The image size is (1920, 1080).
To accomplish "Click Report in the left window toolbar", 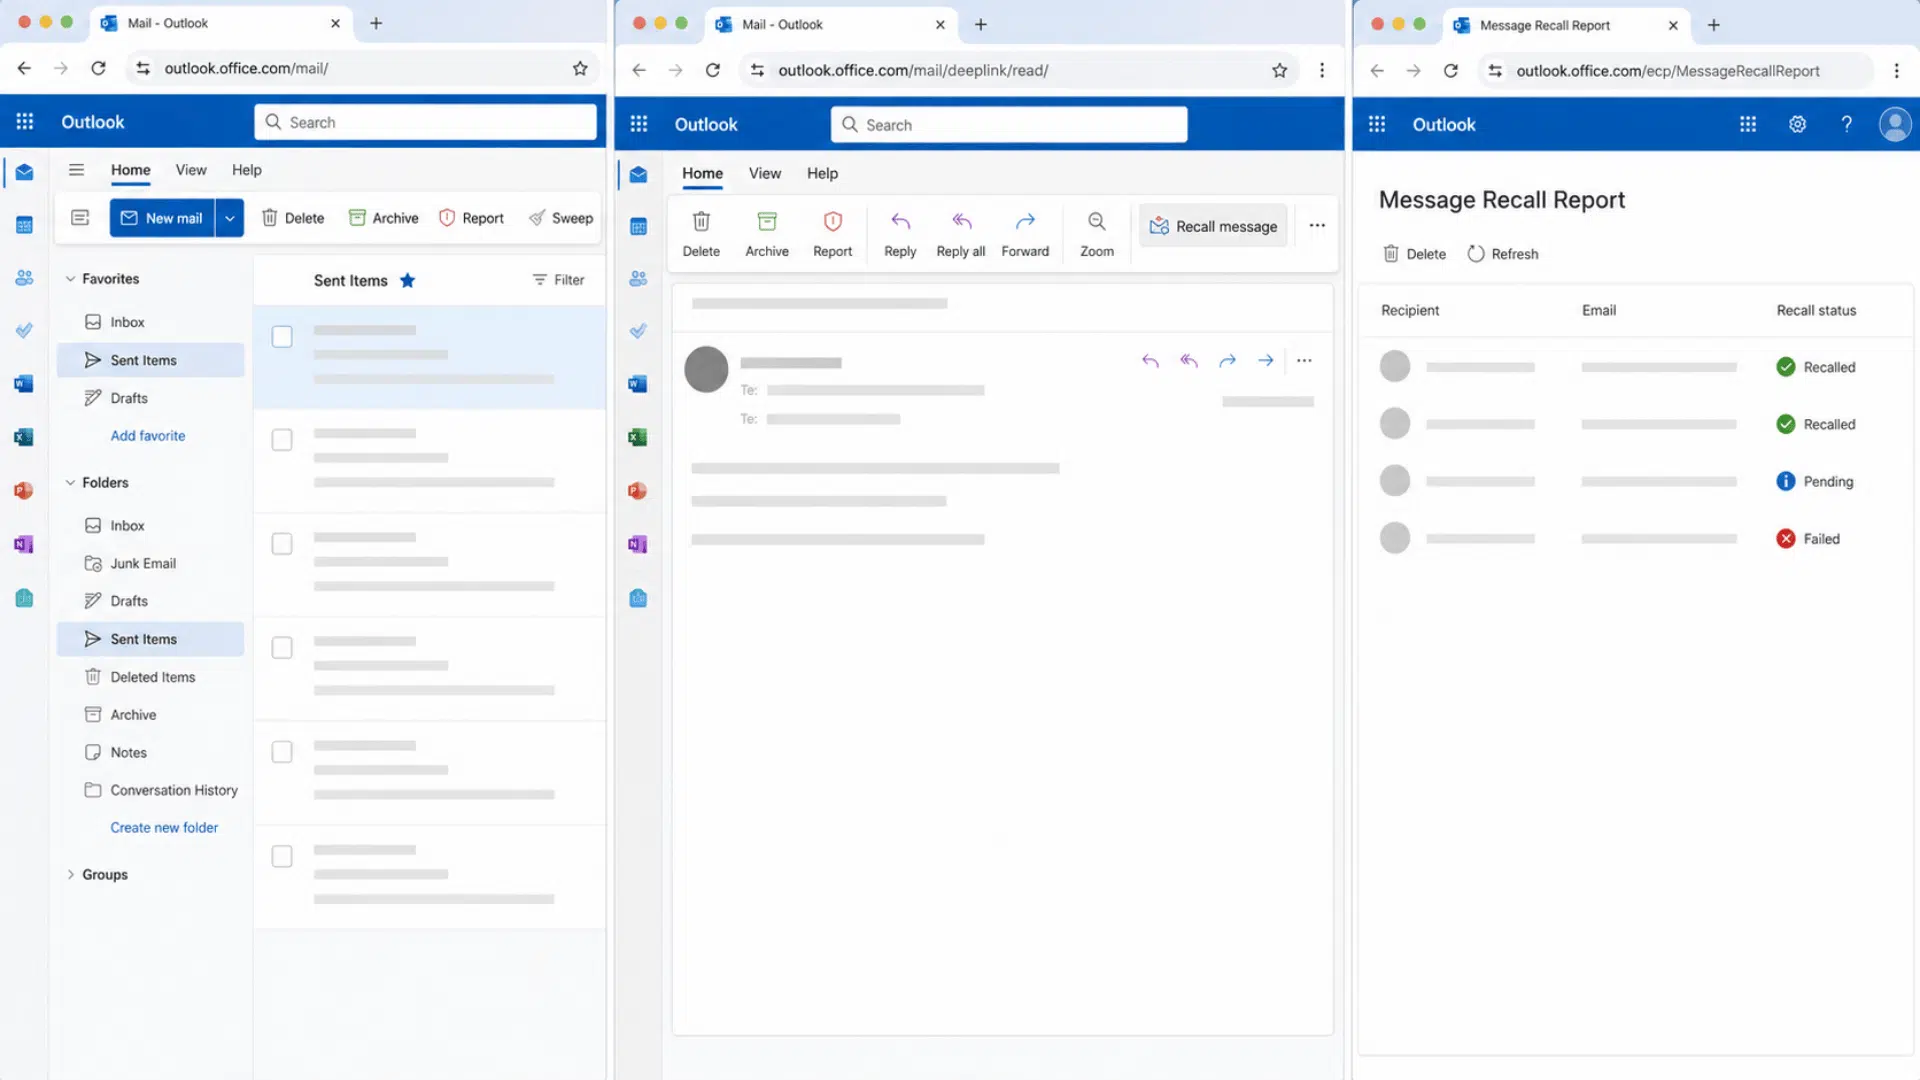I will pos(471,218).
